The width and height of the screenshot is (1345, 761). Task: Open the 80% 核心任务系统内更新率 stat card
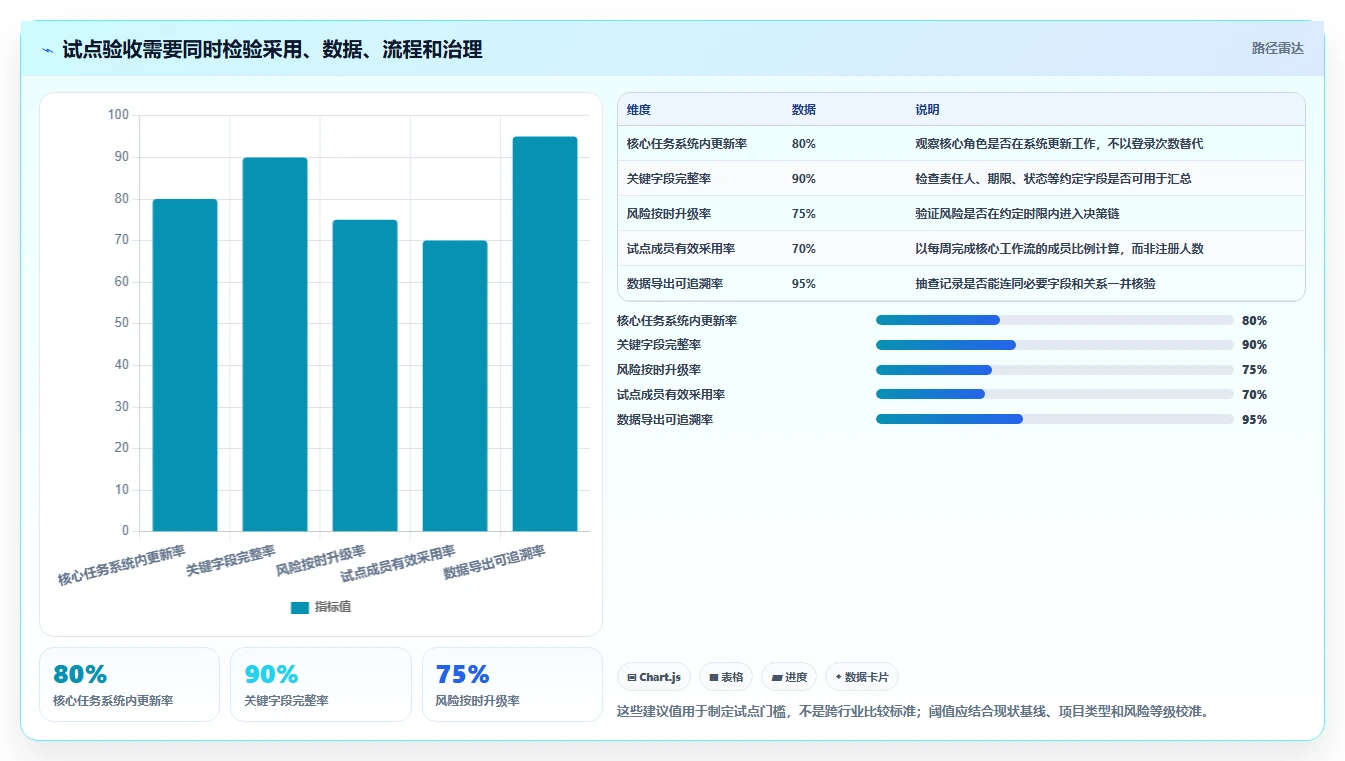(x=129, y=684)
